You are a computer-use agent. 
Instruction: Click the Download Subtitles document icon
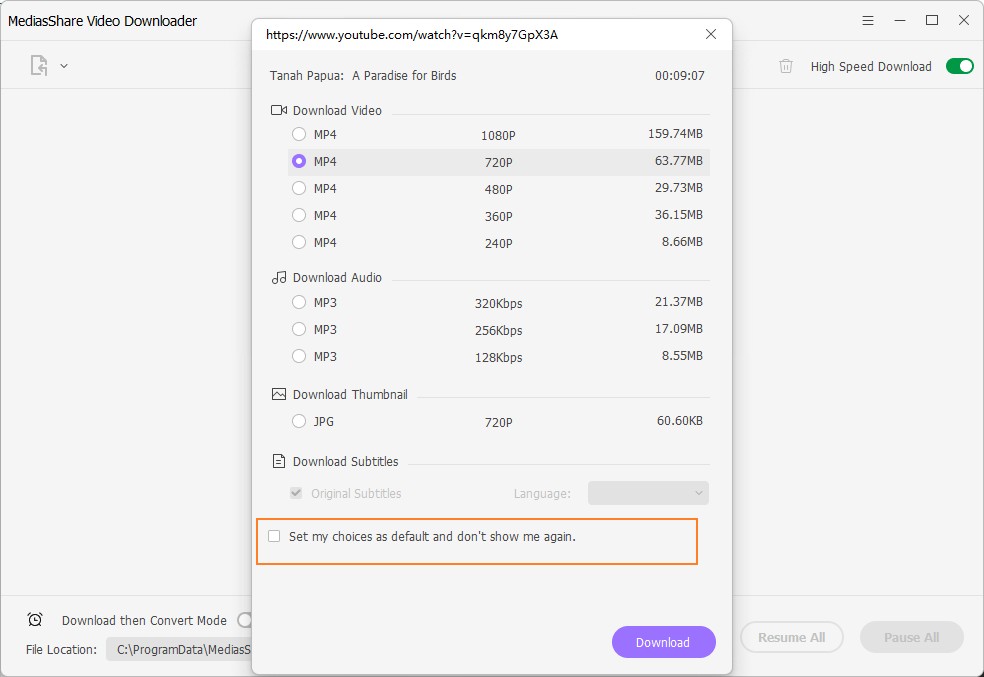279,461
